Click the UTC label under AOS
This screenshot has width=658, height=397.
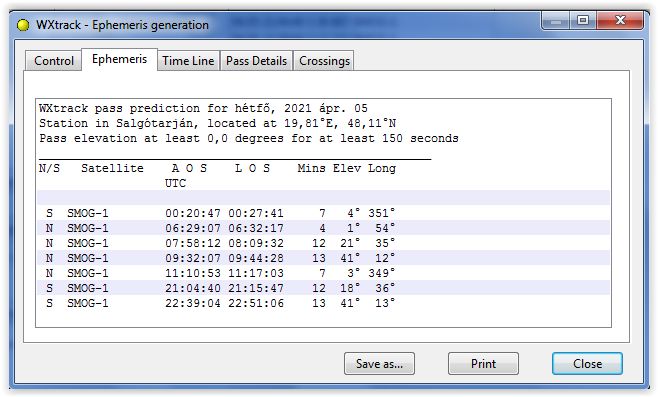[x=175, y=183]
